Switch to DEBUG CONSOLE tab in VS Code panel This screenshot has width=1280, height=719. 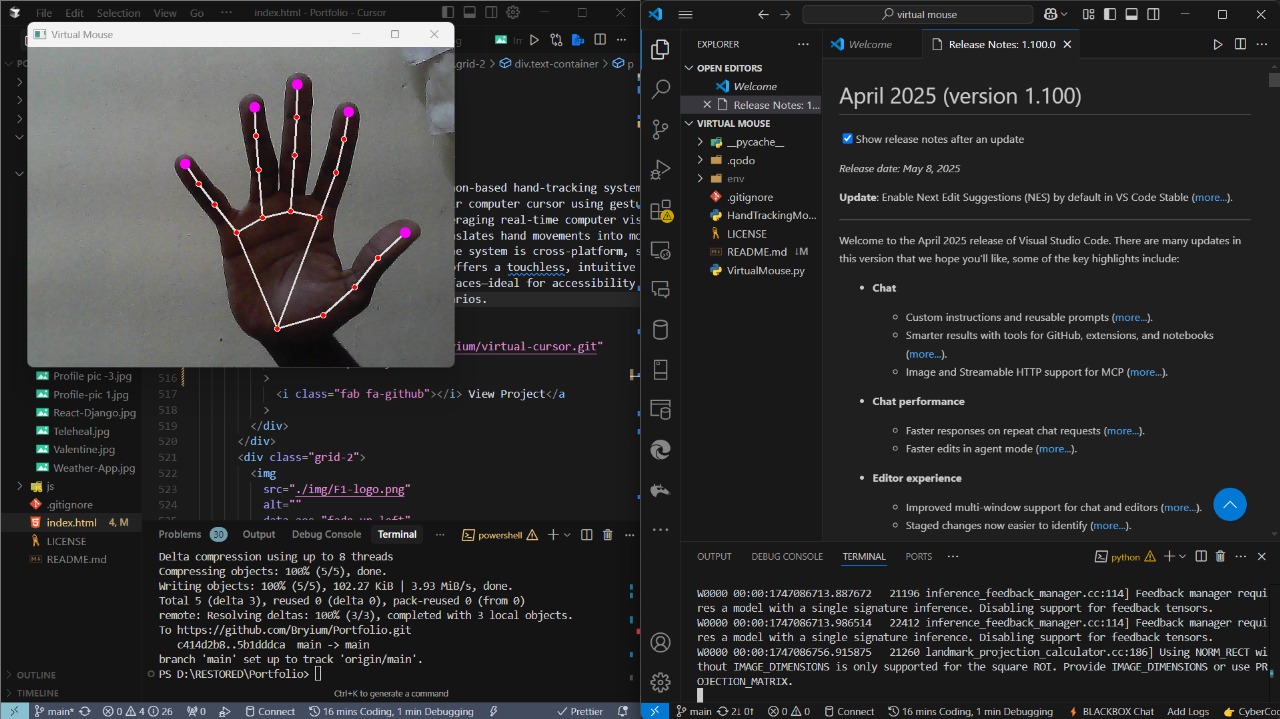(787, 557)
